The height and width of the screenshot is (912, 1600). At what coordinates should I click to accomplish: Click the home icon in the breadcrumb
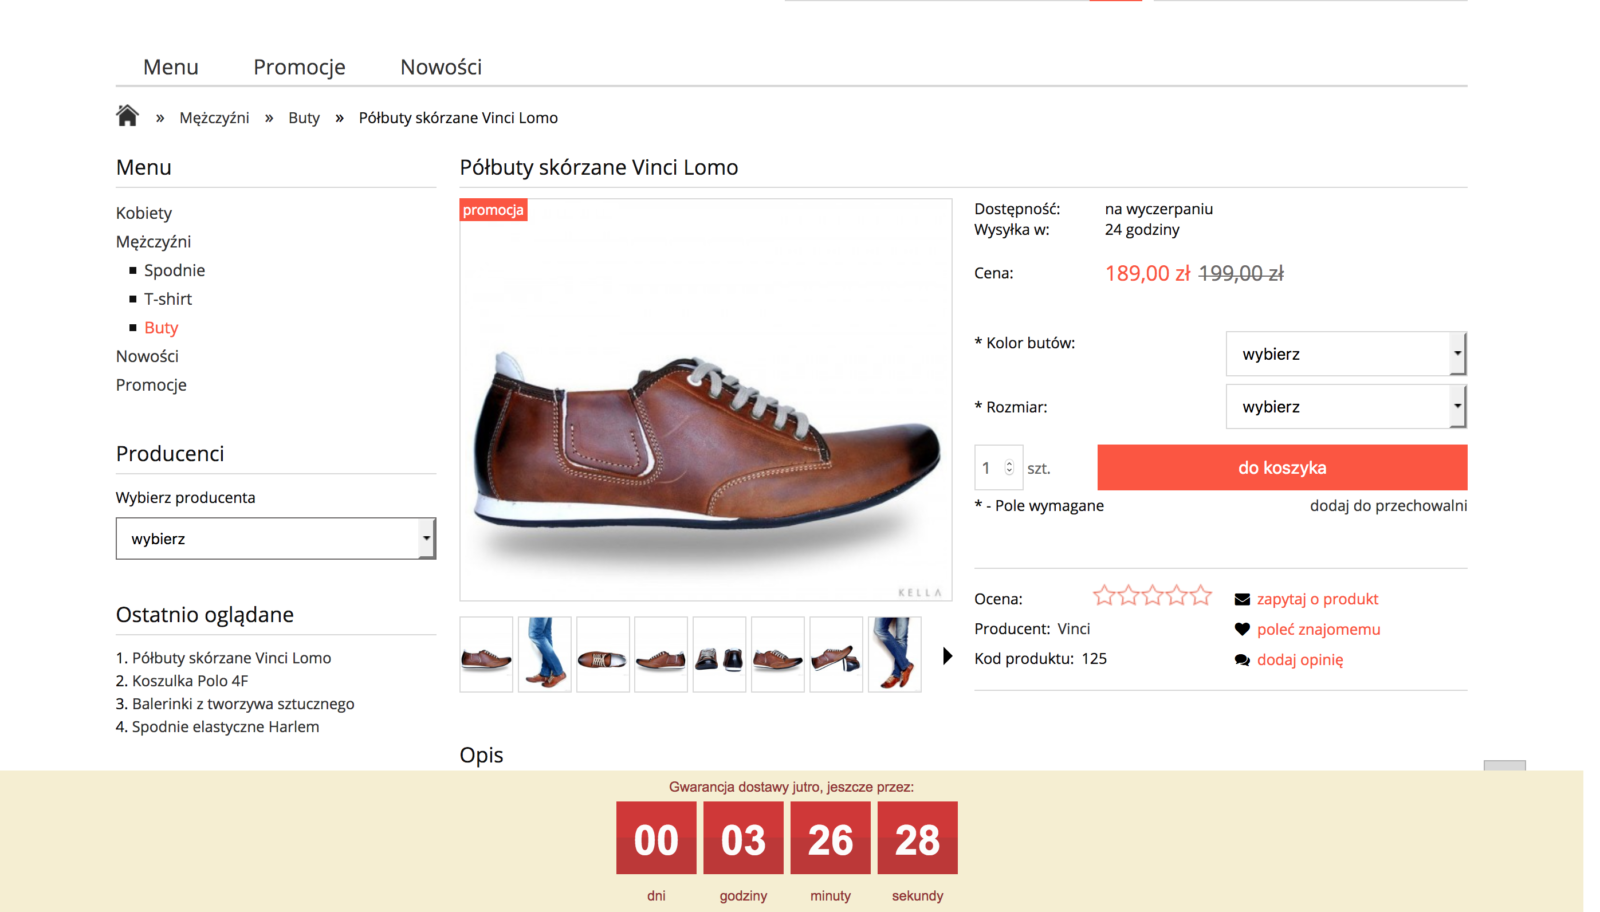(127, 116)
